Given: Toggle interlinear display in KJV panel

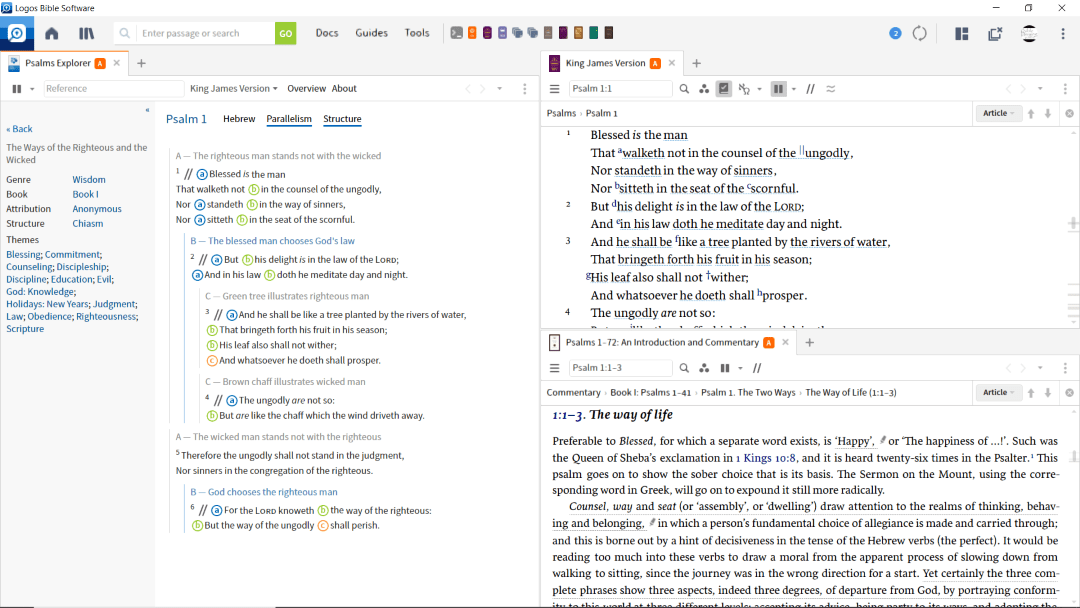Looking at the screenshot, I should point(744,89).
